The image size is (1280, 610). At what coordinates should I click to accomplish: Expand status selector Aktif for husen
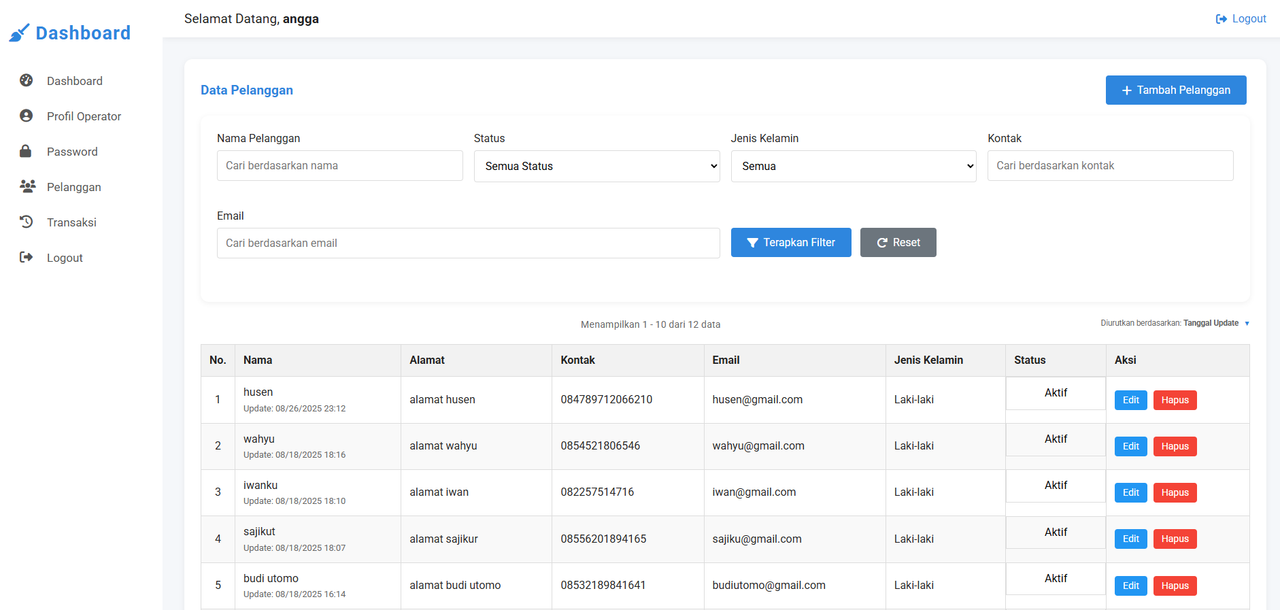(1056, 393)
